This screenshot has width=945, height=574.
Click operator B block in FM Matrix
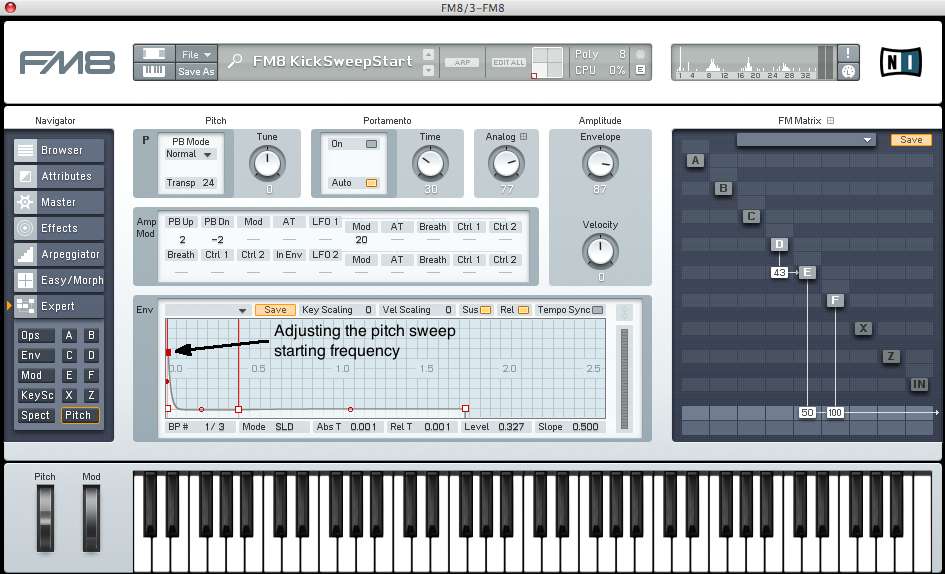tap(723, 188)
